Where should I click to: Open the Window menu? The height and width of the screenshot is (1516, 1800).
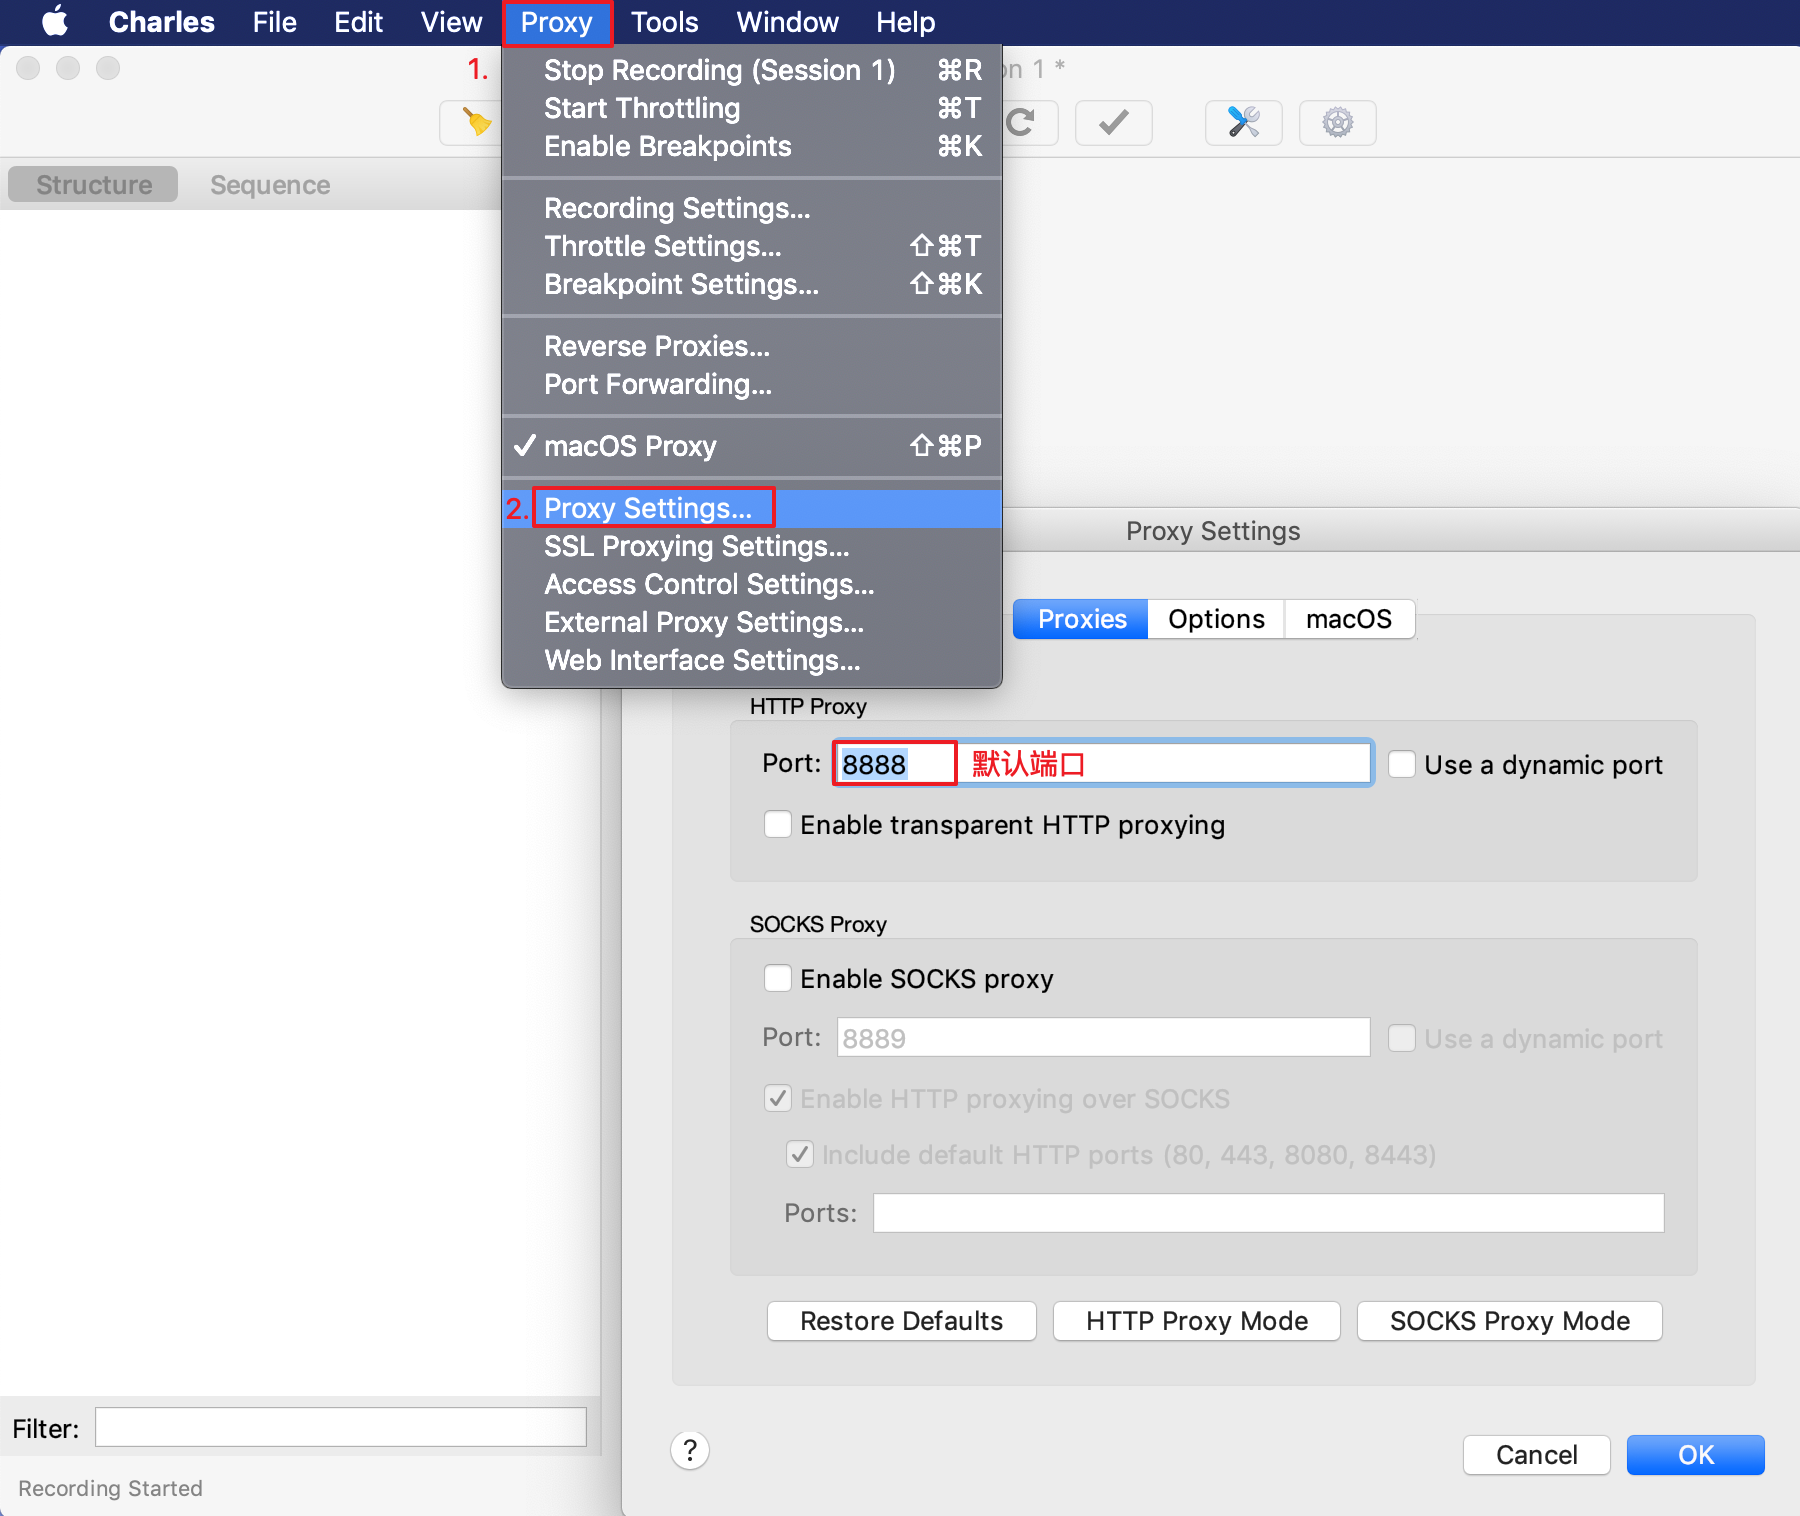(787, 22)
